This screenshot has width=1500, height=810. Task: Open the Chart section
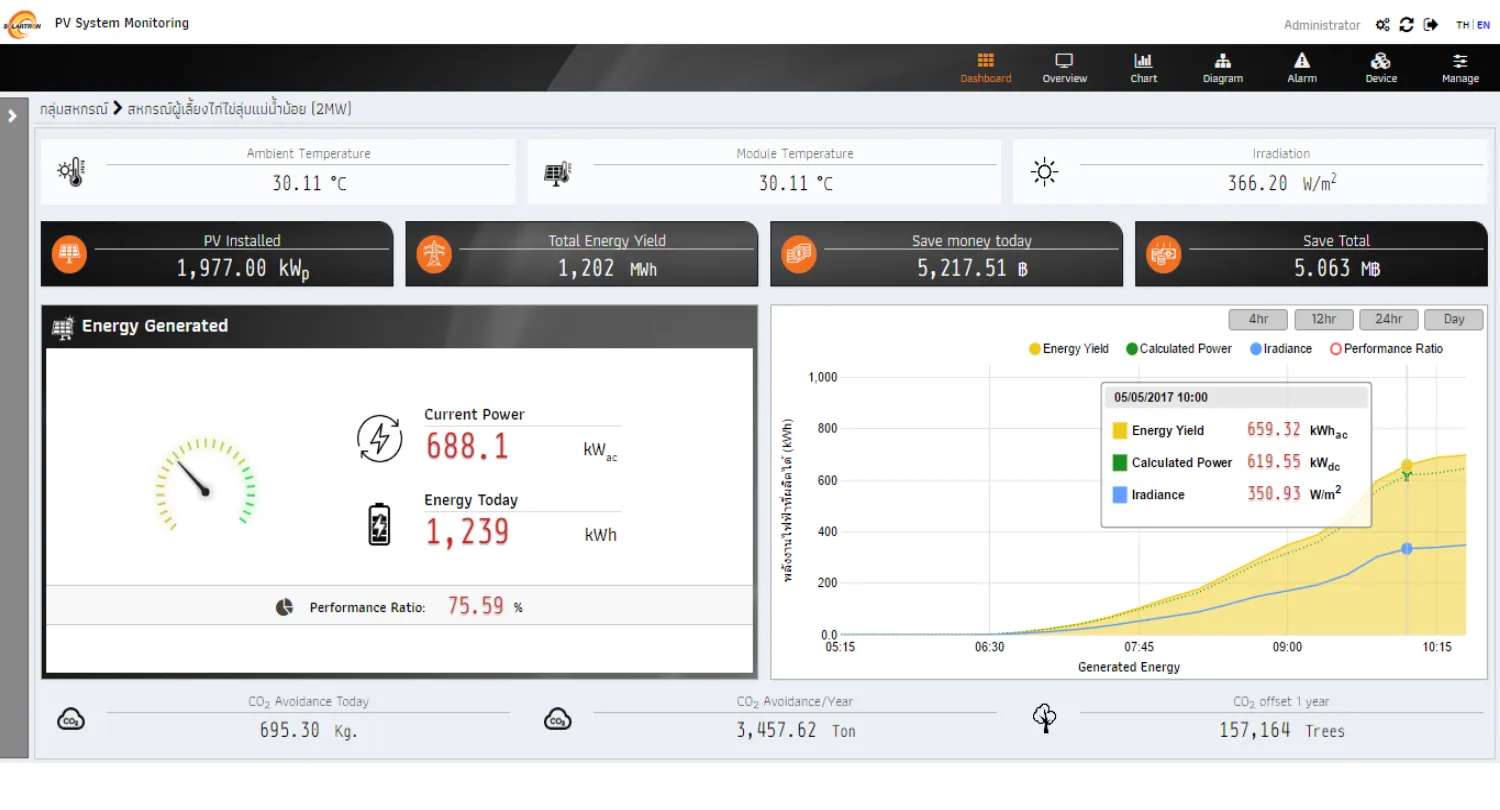[x=1143, y=68]
